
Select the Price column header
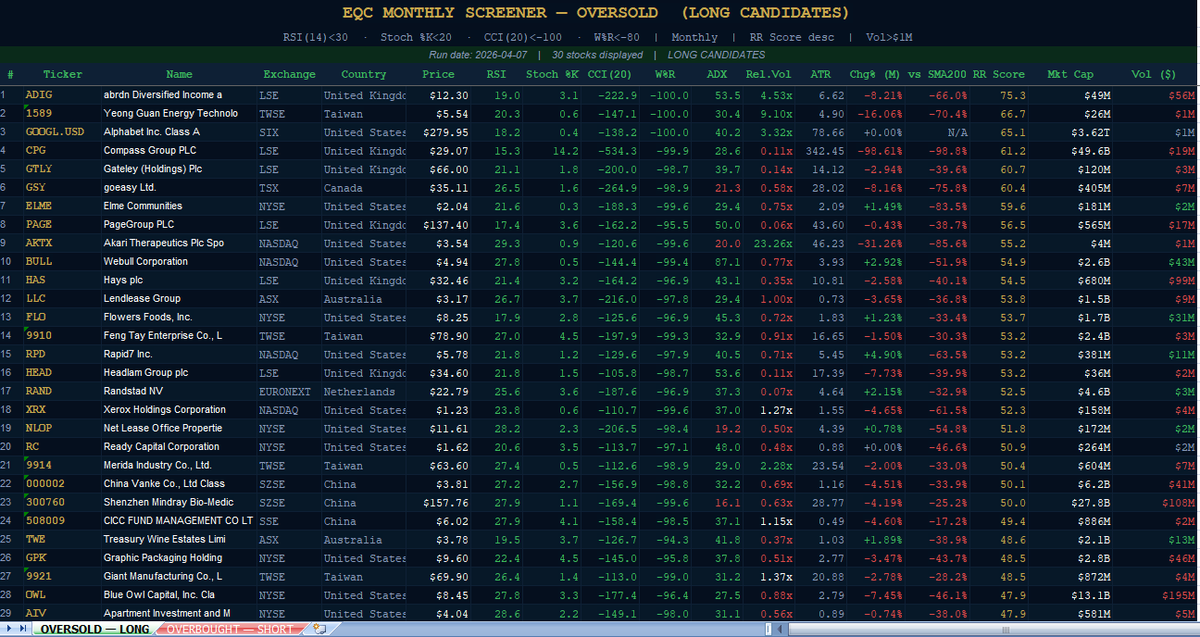coord(438,74)
